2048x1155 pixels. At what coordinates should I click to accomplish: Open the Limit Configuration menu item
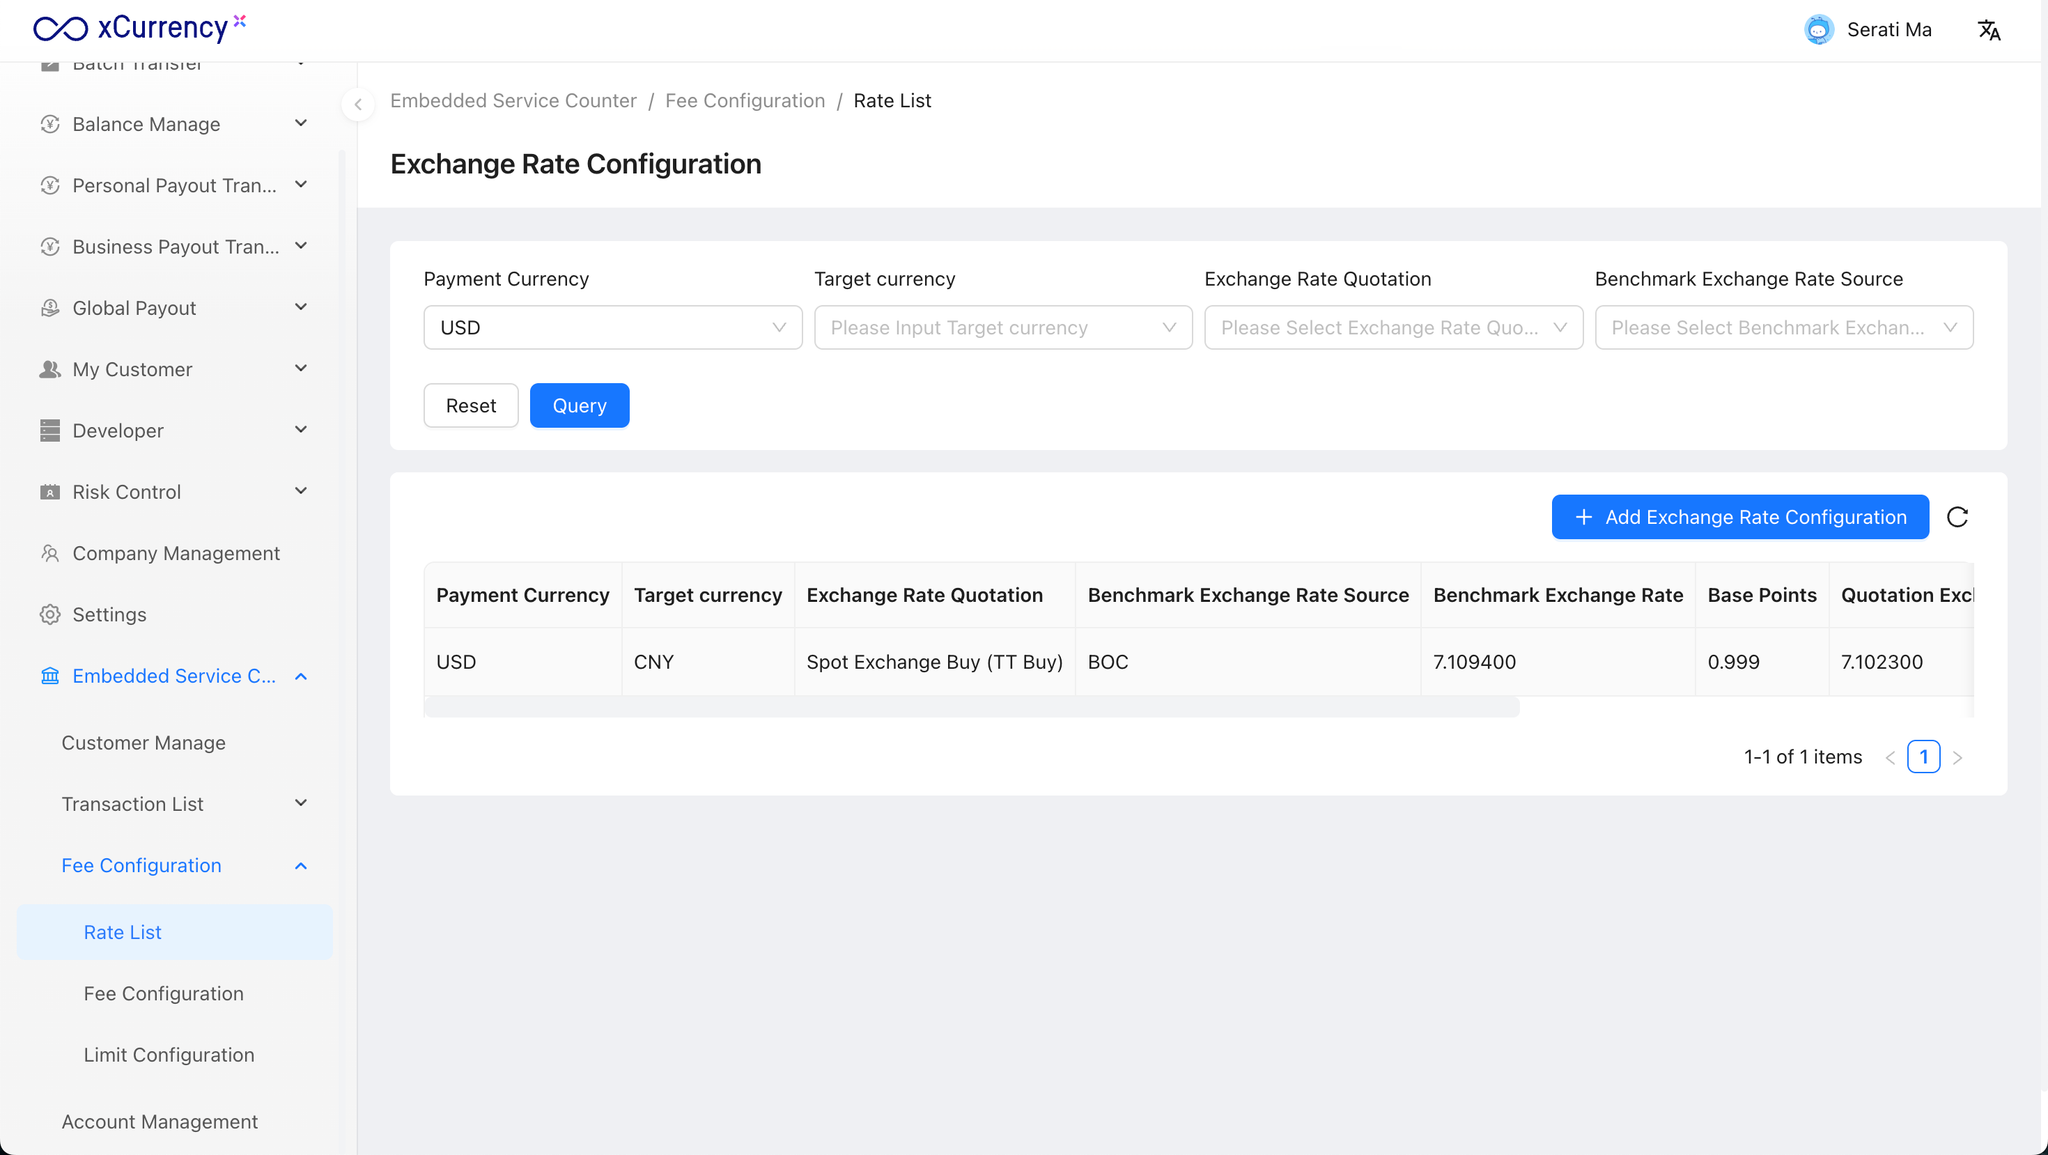tap(169, 1055)
